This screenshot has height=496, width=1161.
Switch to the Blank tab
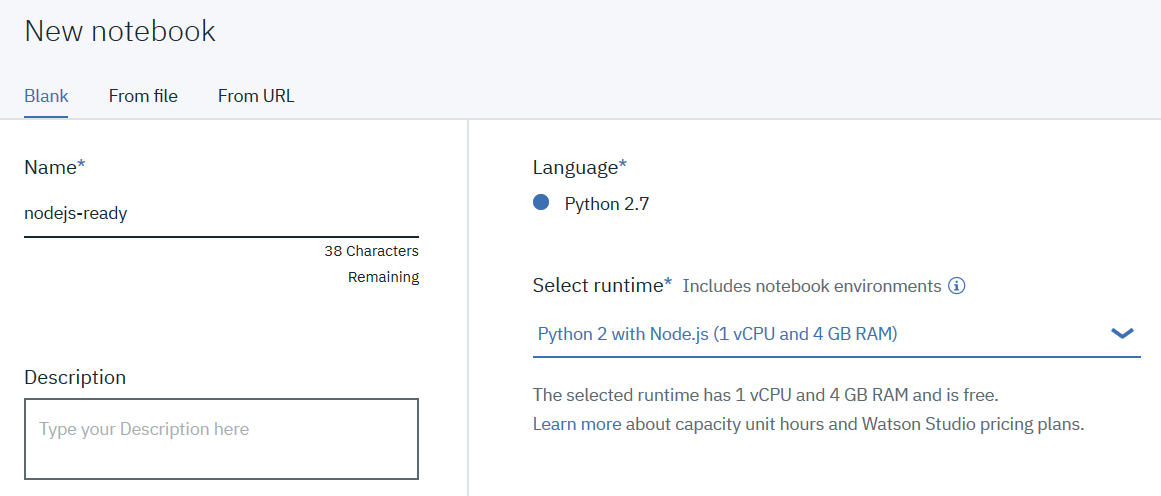coord(46,96)
